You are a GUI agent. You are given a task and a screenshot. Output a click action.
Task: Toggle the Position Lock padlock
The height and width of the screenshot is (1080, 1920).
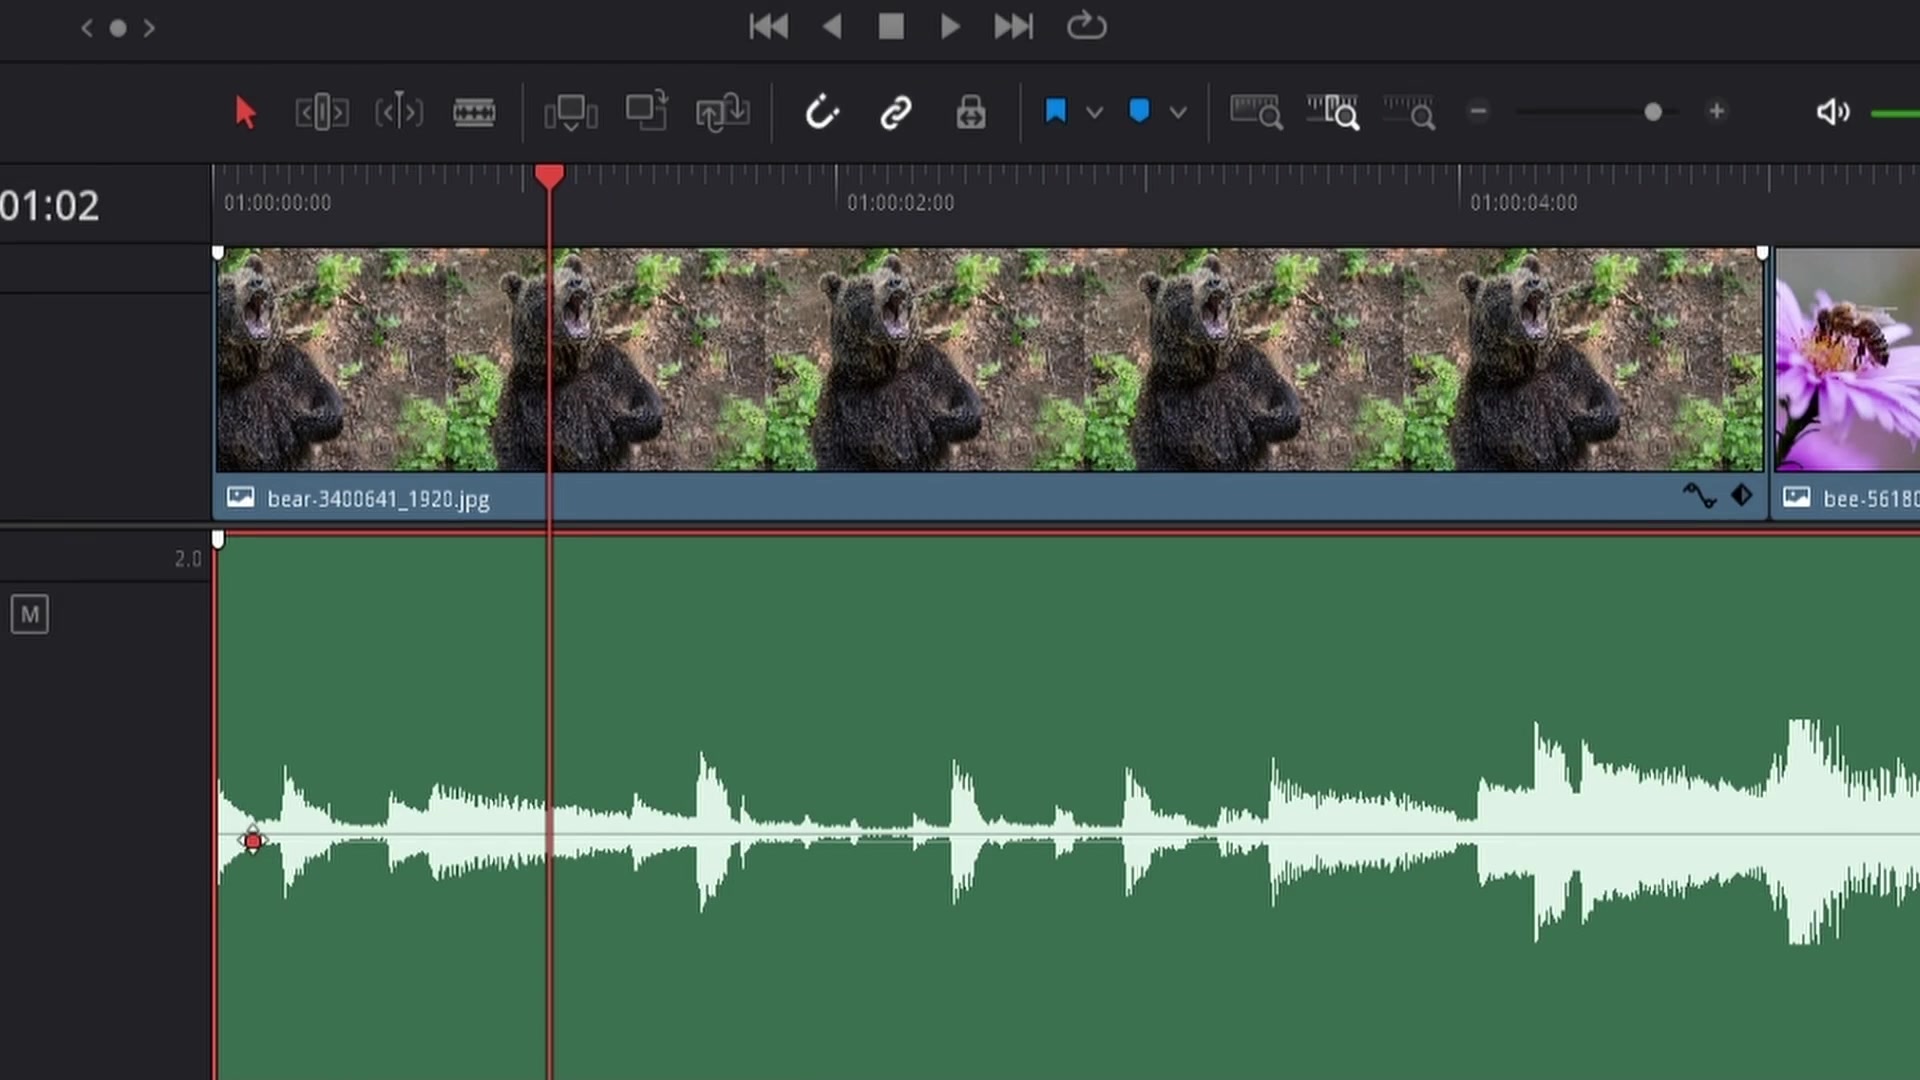970,112
